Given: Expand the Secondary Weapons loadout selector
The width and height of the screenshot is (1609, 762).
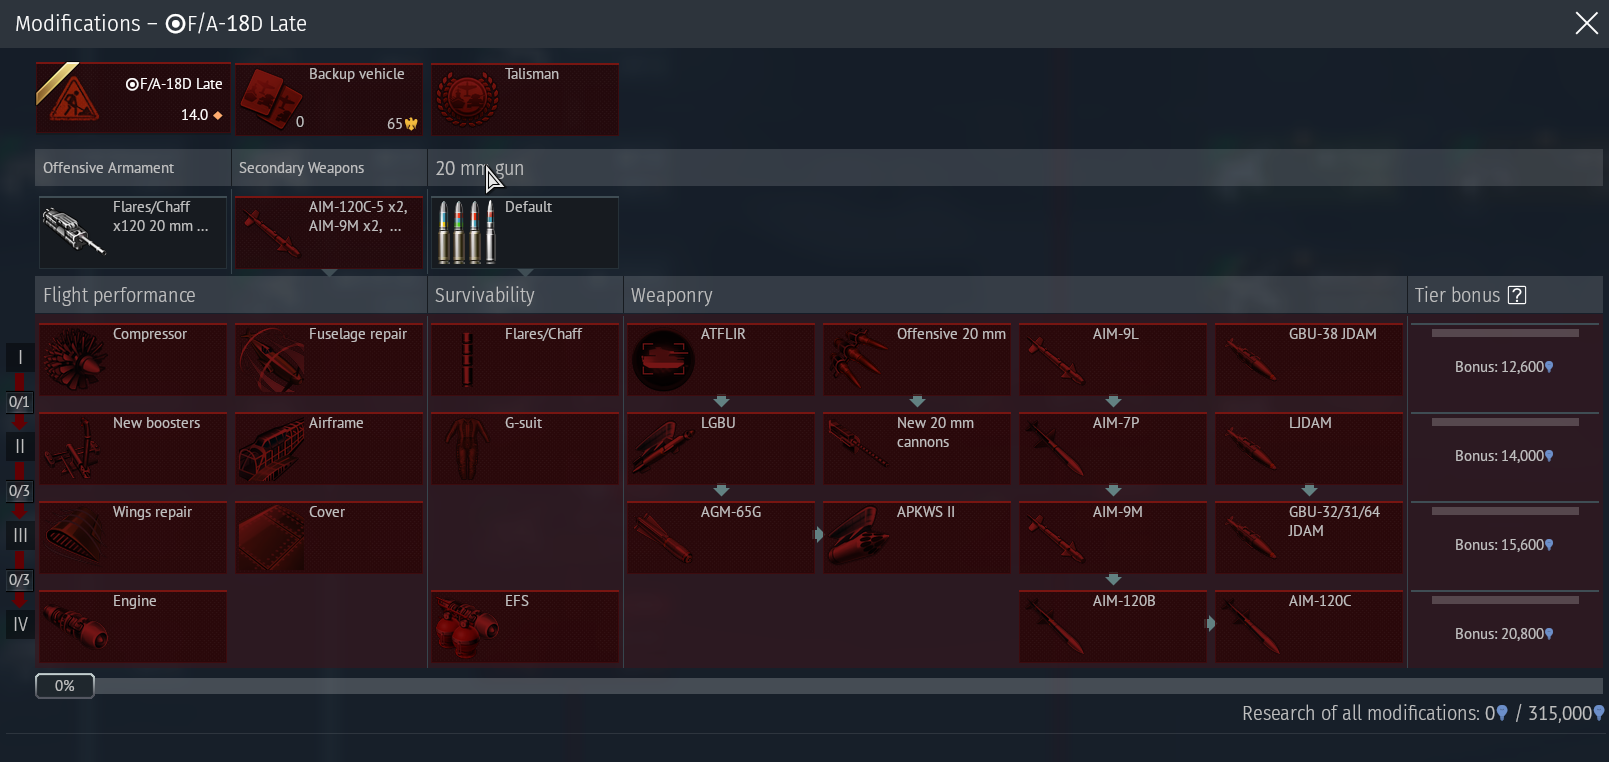Looking at the screenshot, I should (x=329, y=233).
